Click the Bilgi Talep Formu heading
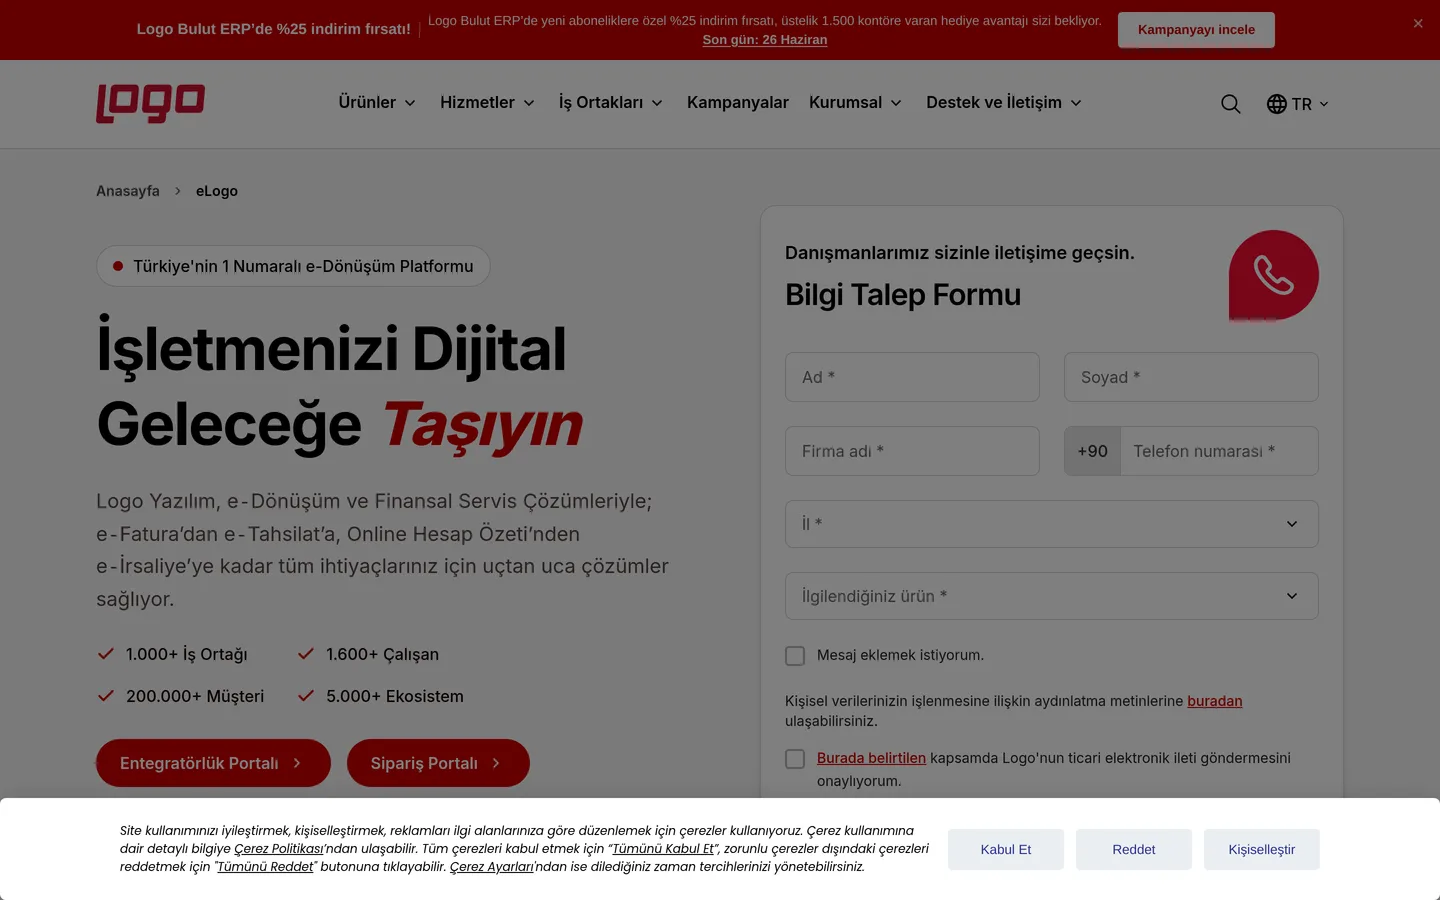This screenshot has width=1440, height=900. (x=903, y=295)
